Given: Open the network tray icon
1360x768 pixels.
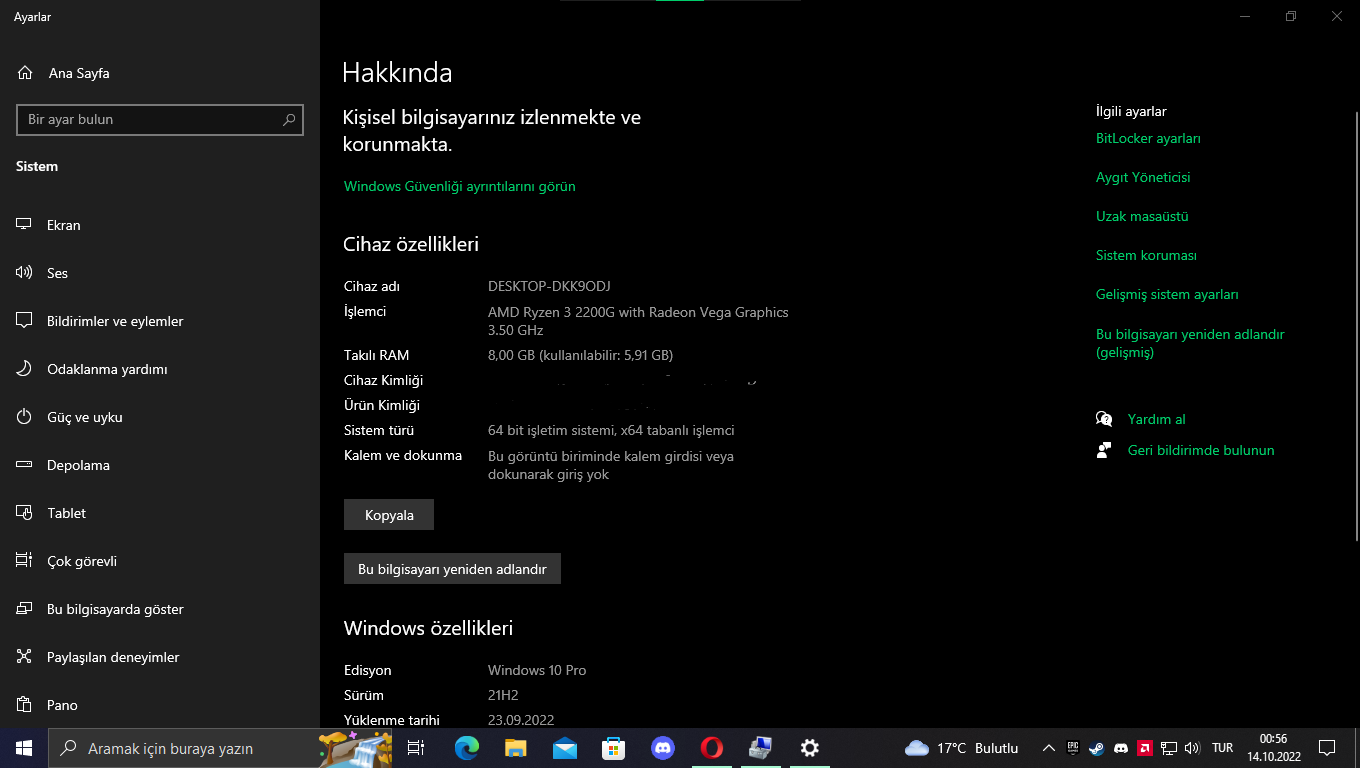Looking at the screenshot, I should (x=1168, y=748).
